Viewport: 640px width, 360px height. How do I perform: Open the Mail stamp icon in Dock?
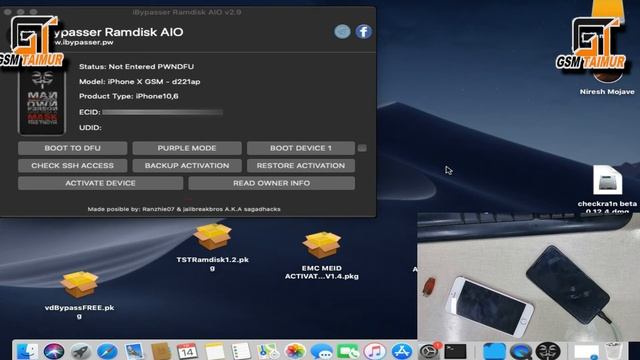coord(134,351)
